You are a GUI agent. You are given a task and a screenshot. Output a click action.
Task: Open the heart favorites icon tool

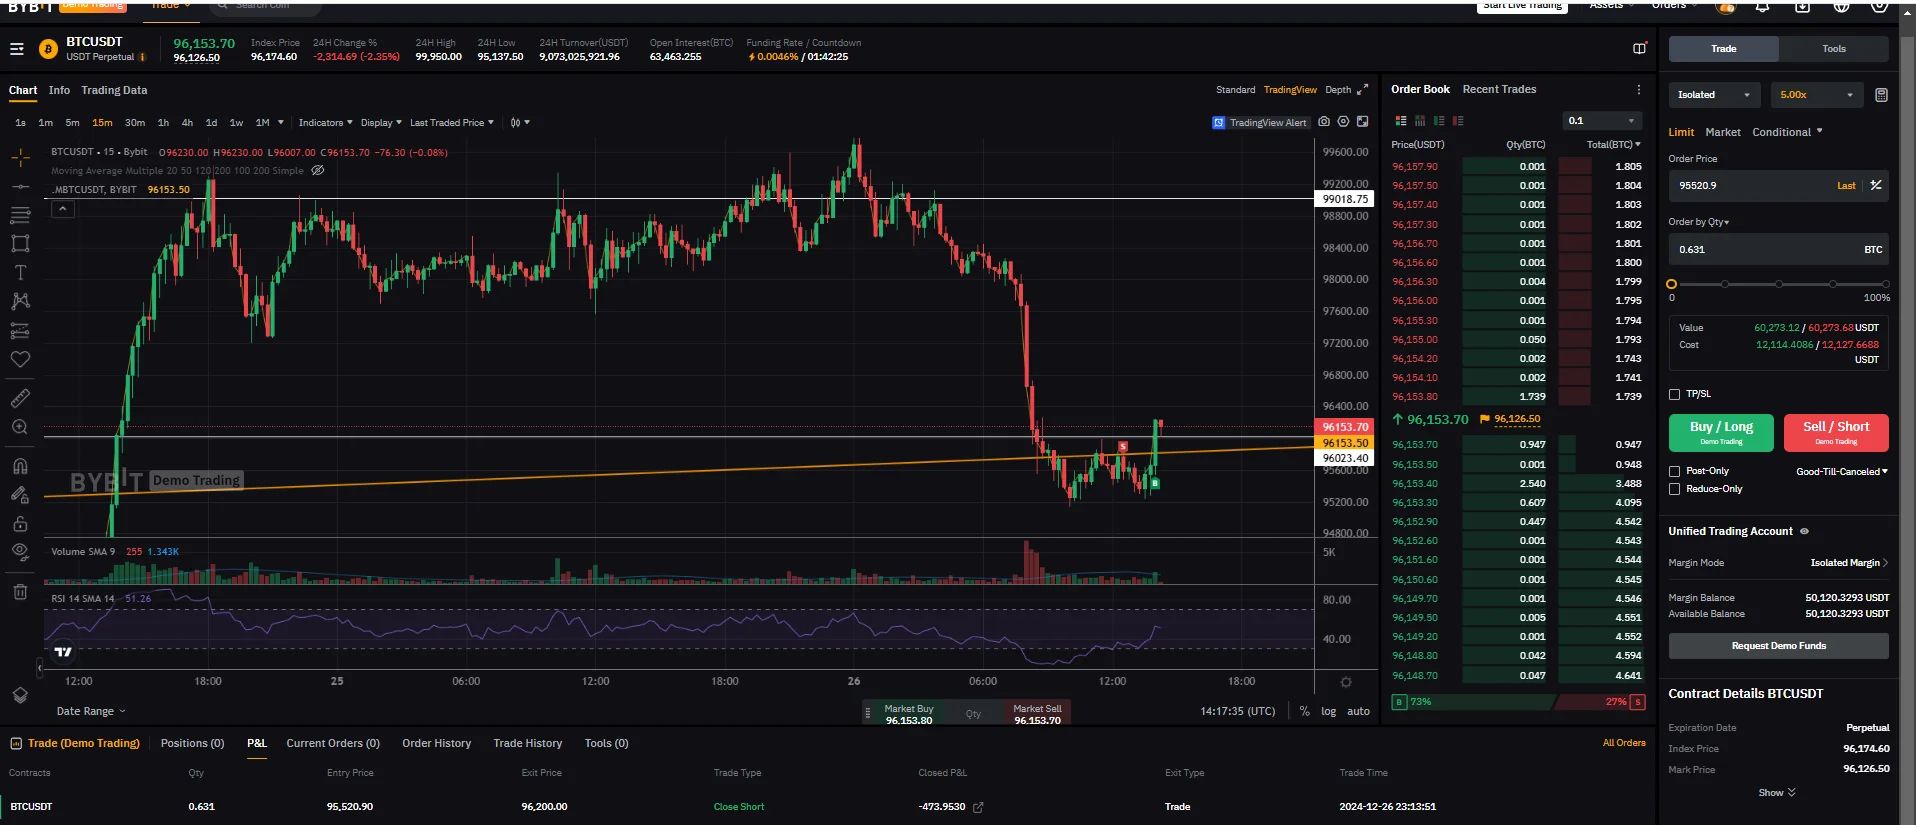[x=20, y=359]
